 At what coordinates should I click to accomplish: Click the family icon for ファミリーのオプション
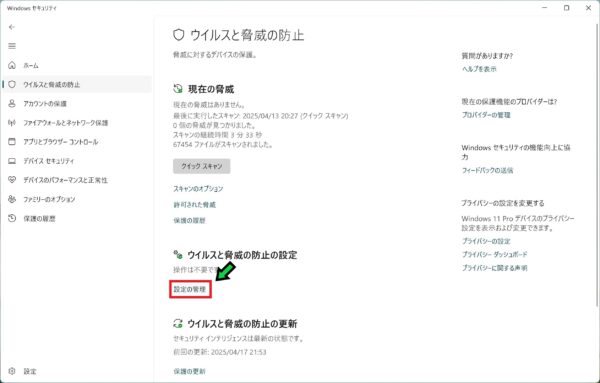12,199
